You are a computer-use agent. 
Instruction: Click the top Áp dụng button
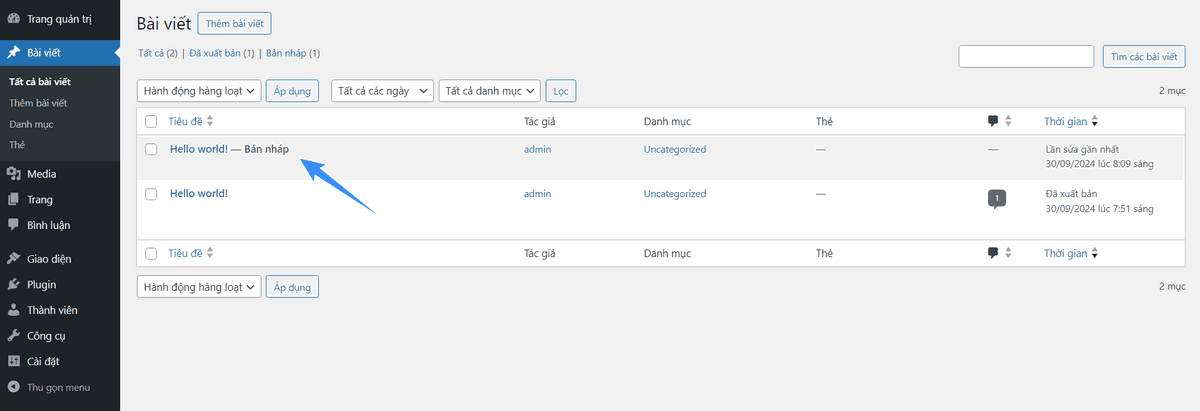pos(292,91)
